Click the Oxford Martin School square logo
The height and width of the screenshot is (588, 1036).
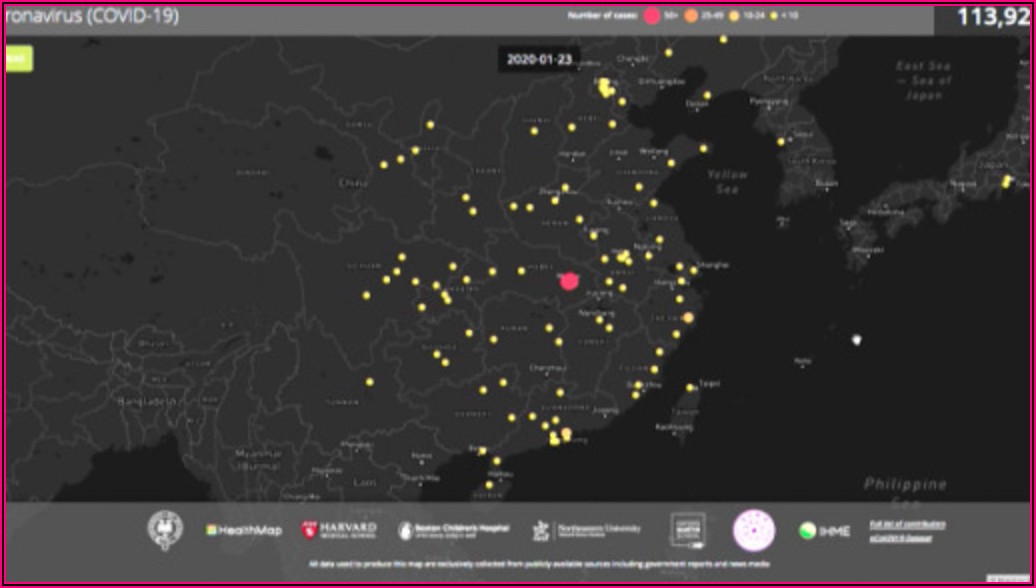[x=688, y=529]
